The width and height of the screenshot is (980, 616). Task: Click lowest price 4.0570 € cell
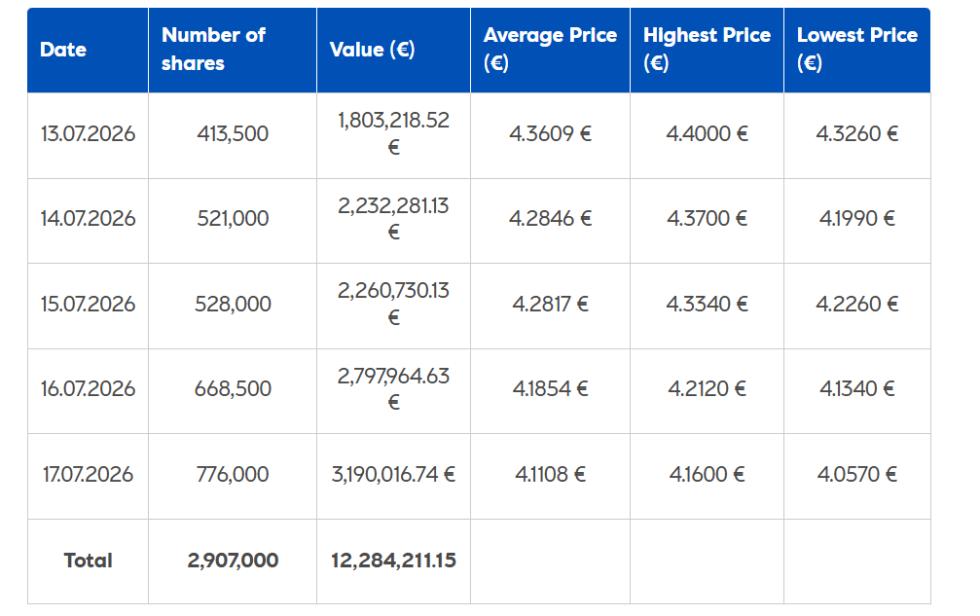(857, 475)
